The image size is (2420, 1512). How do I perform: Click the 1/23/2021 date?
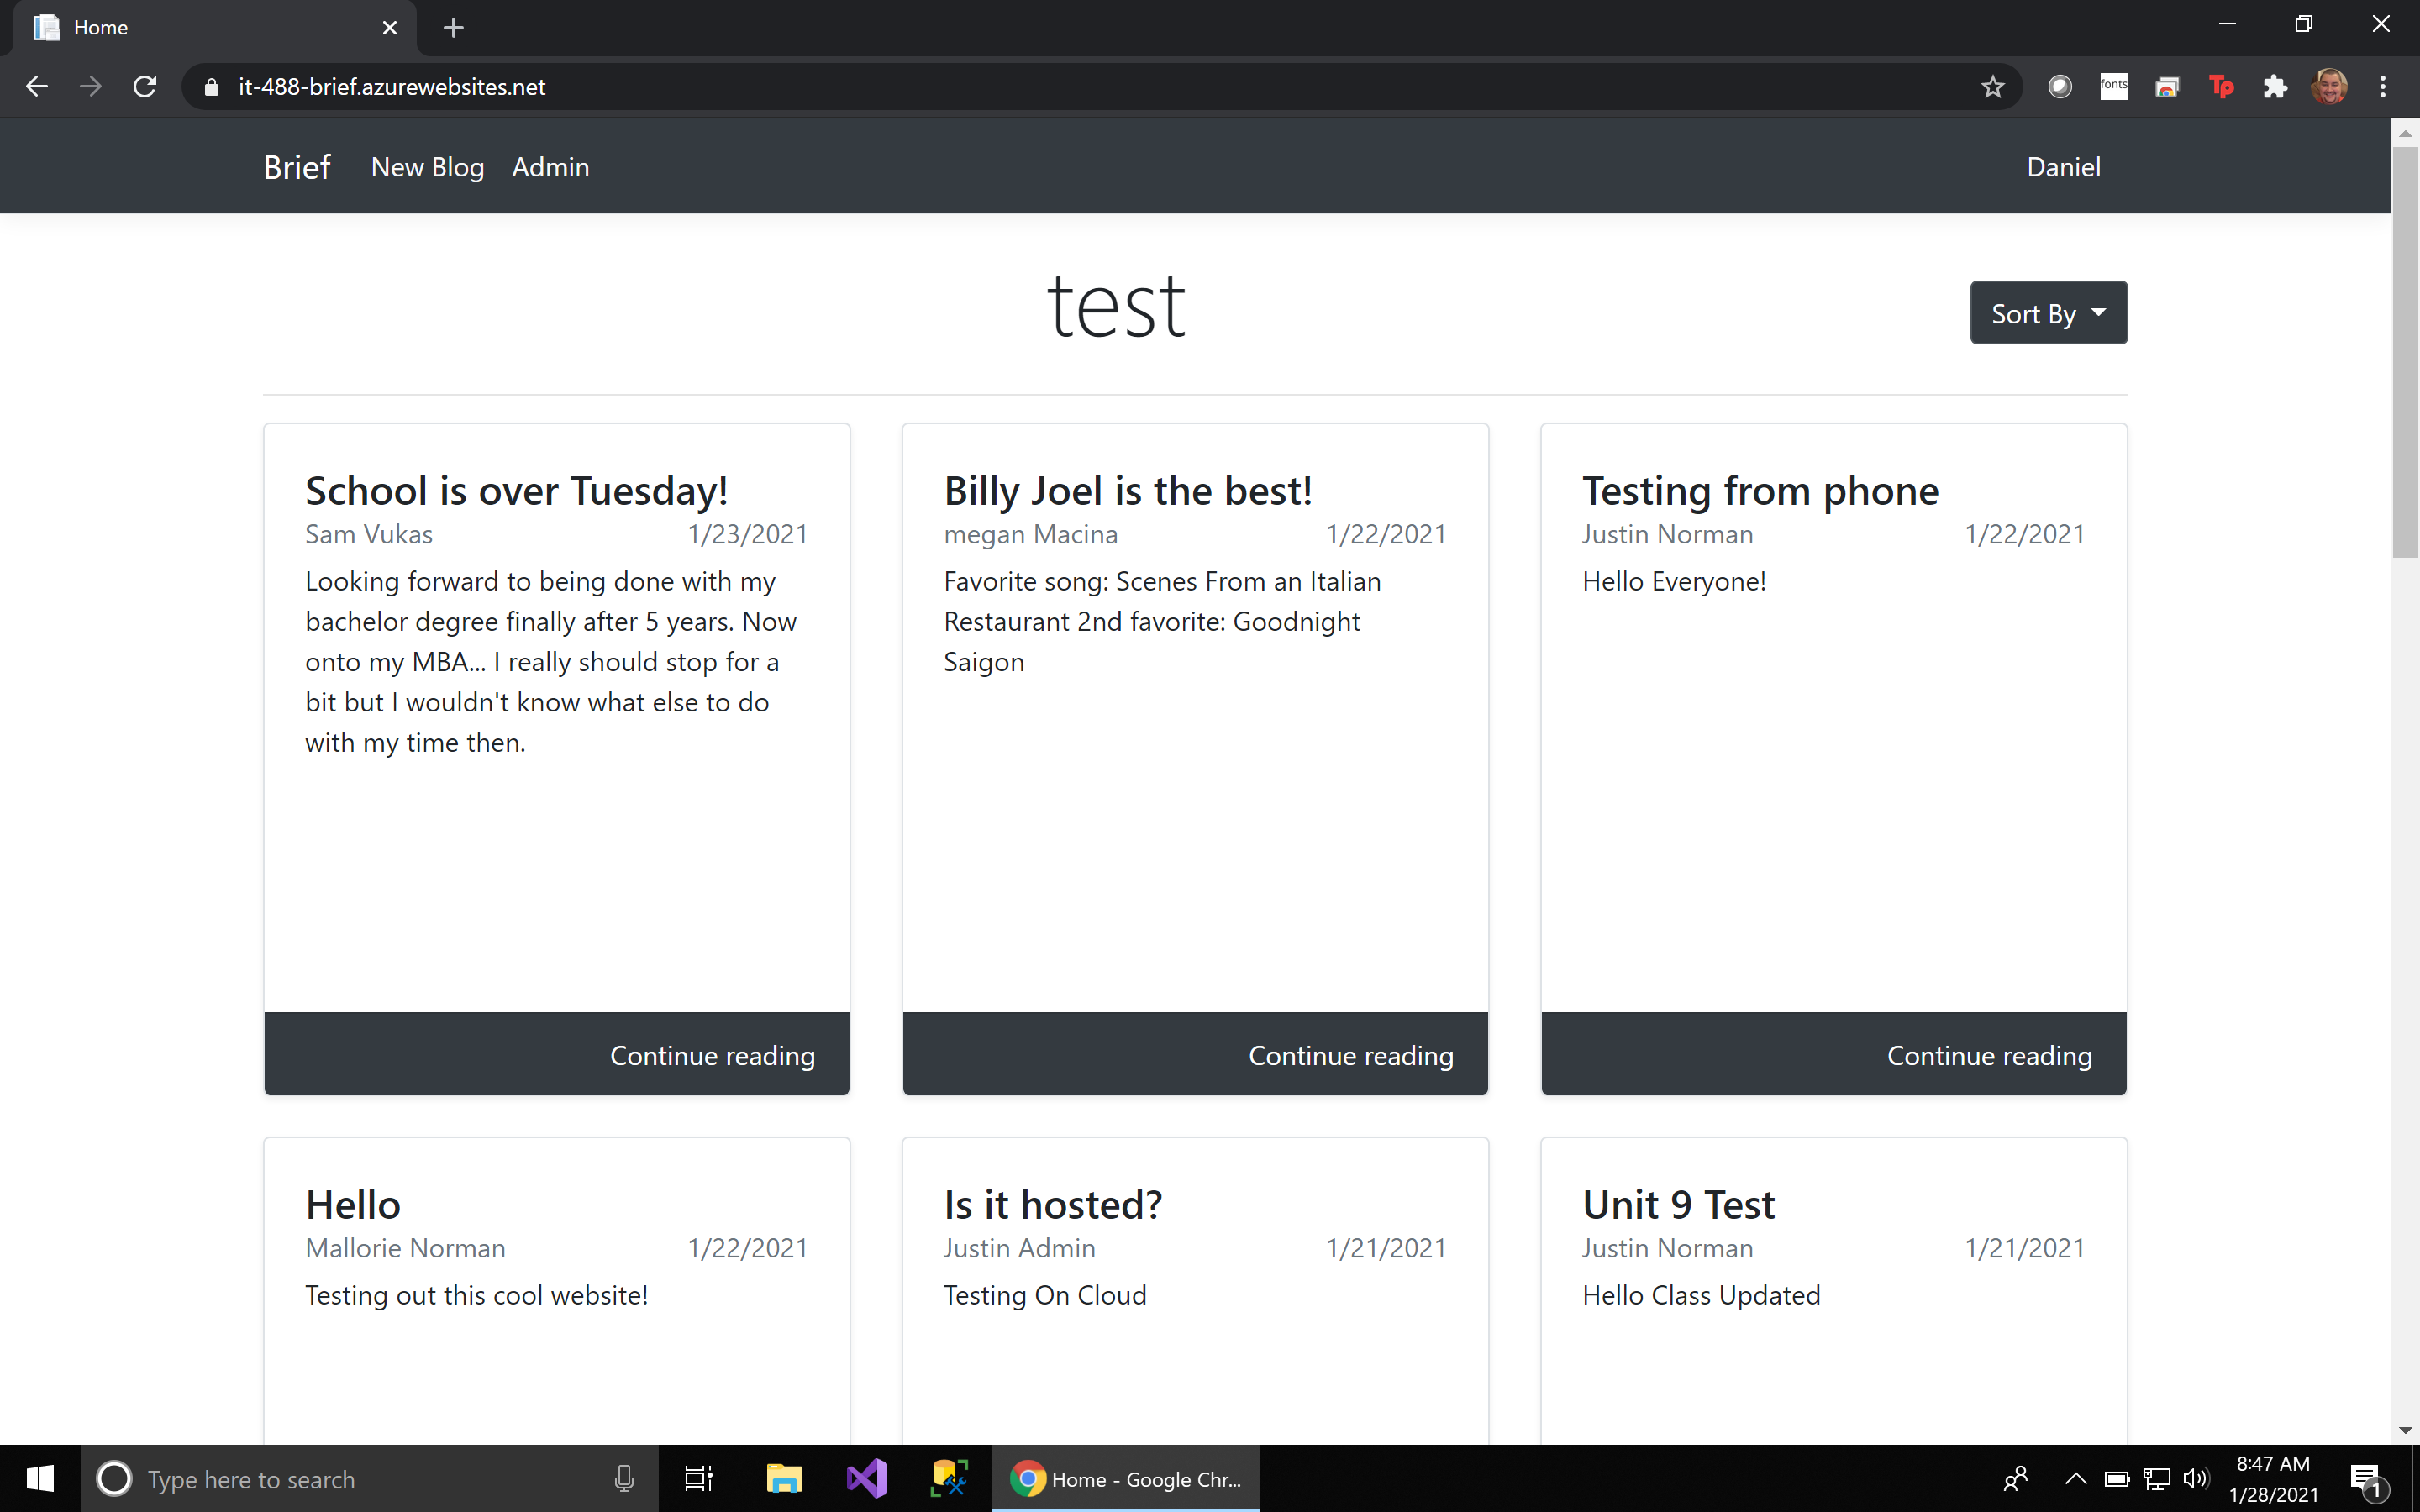click(x=747, y=534)
